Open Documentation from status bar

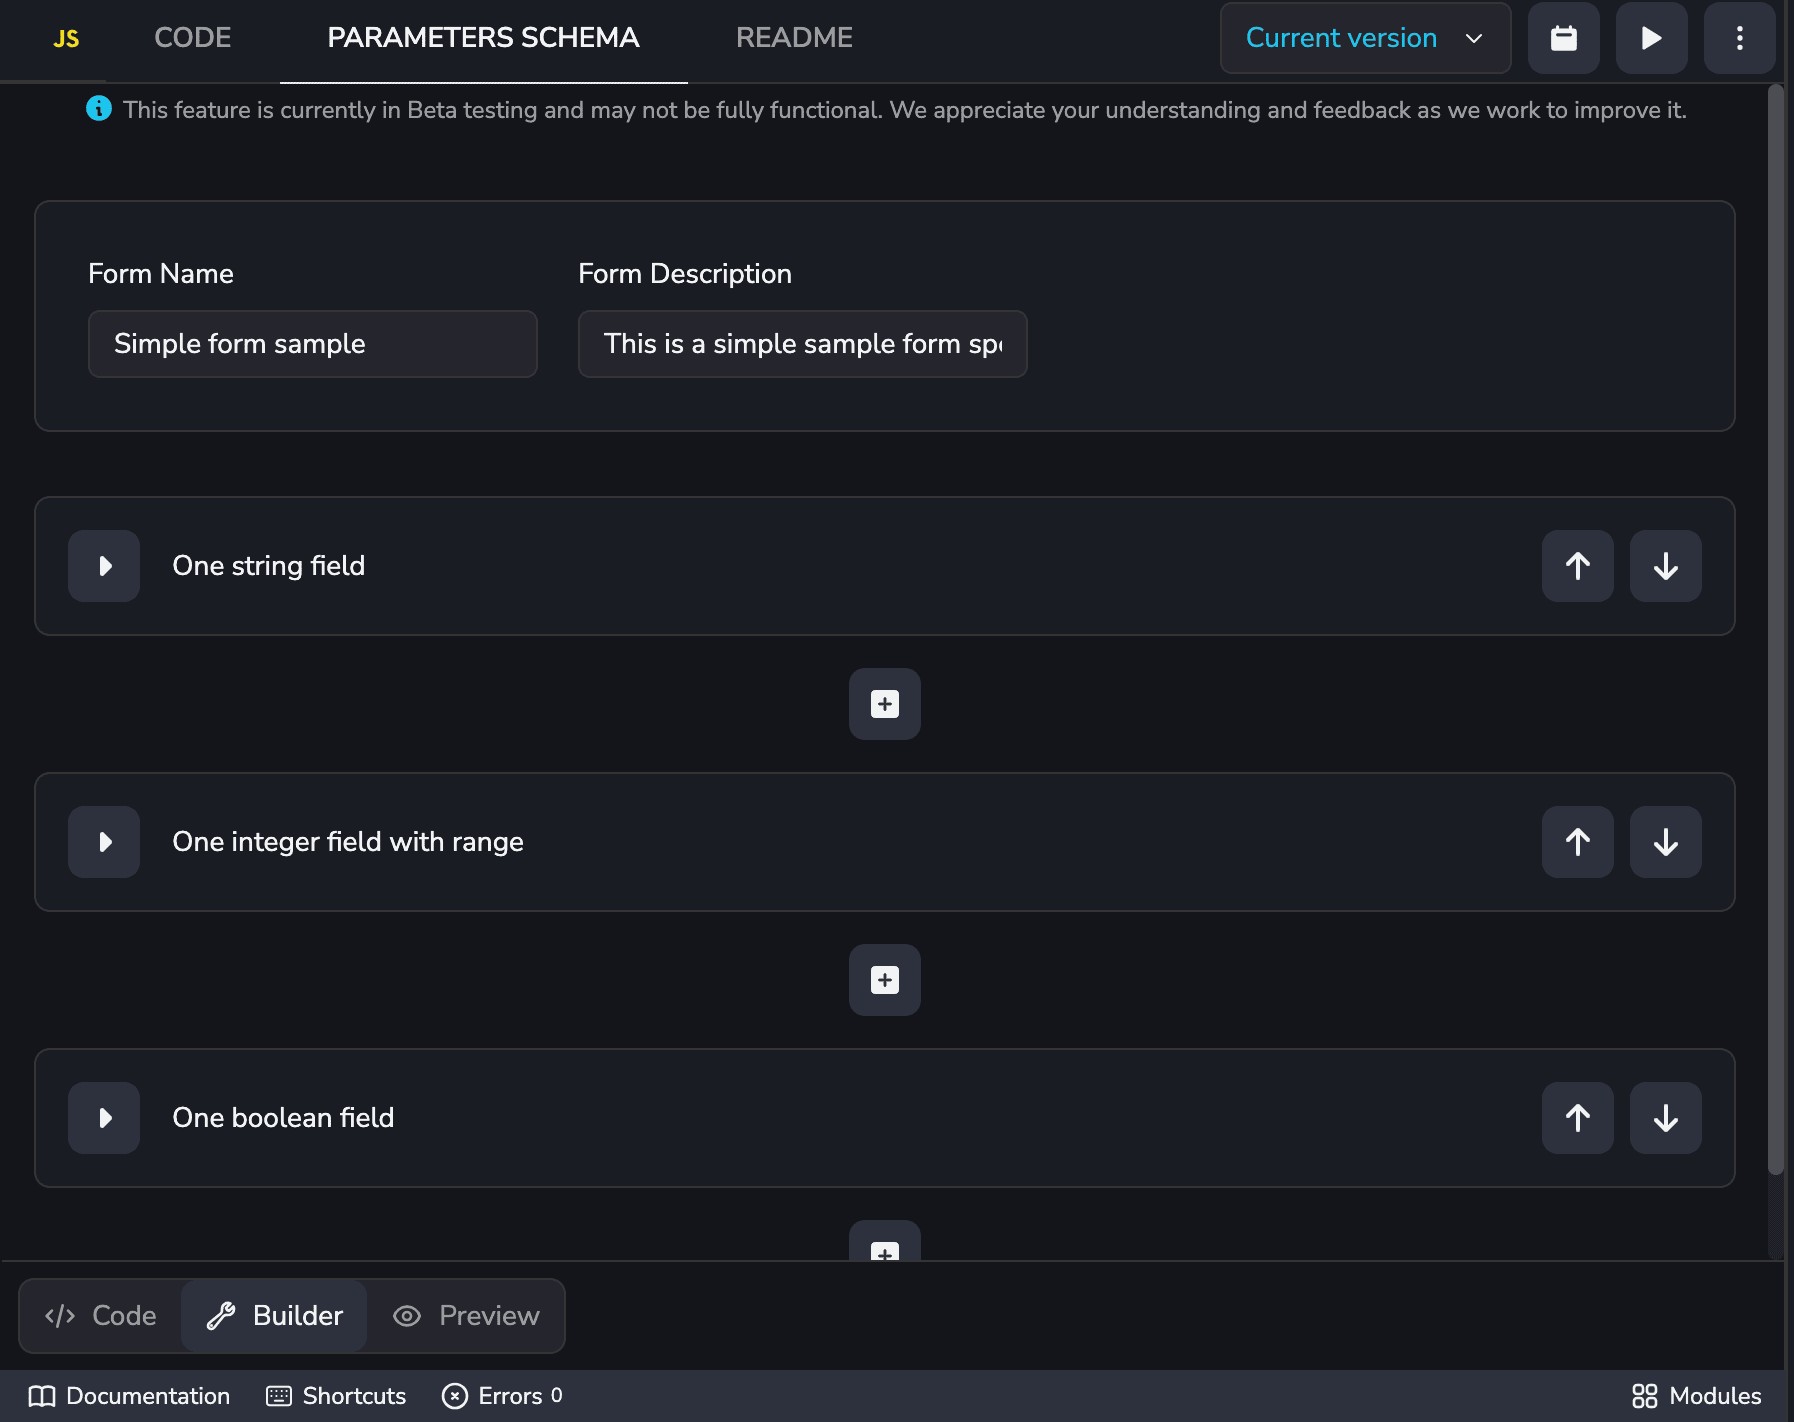click(129, 1396)
